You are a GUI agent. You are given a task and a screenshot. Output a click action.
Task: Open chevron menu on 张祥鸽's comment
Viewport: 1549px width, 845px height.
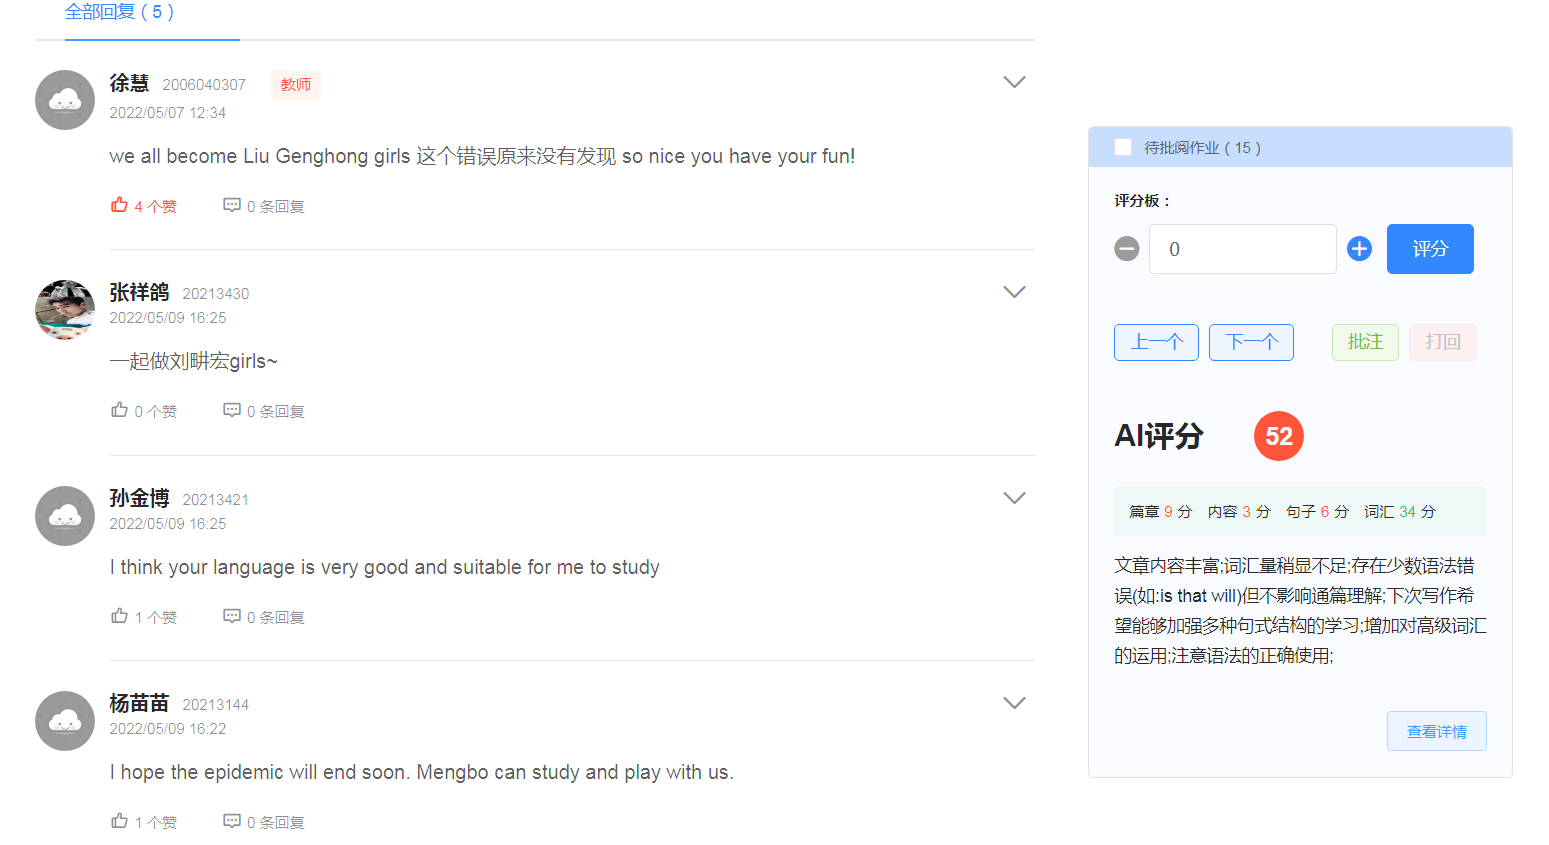pos(1014,292)
